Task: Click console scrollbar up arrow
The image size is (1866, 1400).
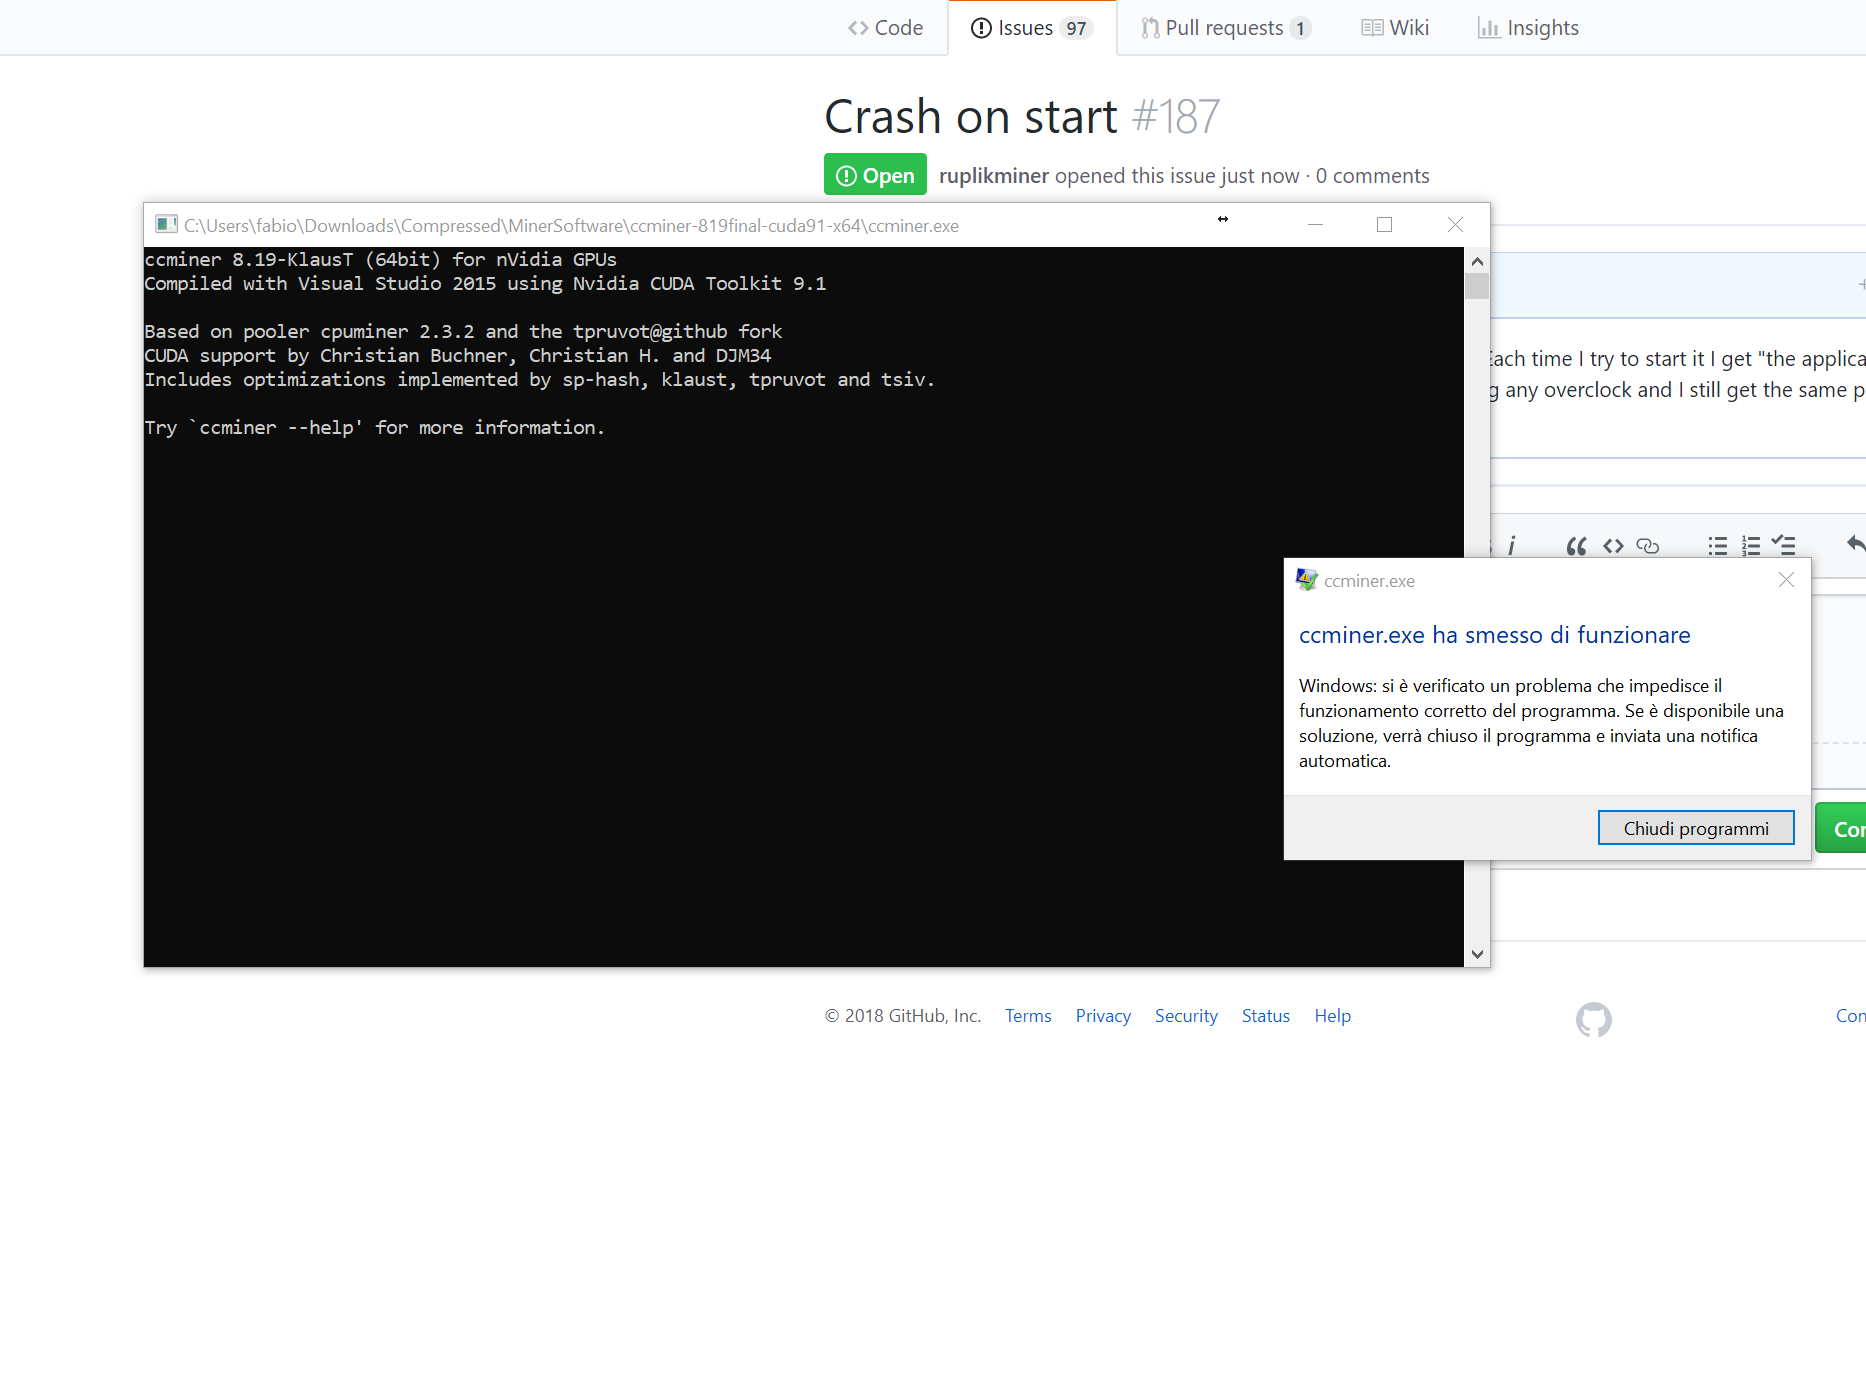Action: pos(1477,260)
